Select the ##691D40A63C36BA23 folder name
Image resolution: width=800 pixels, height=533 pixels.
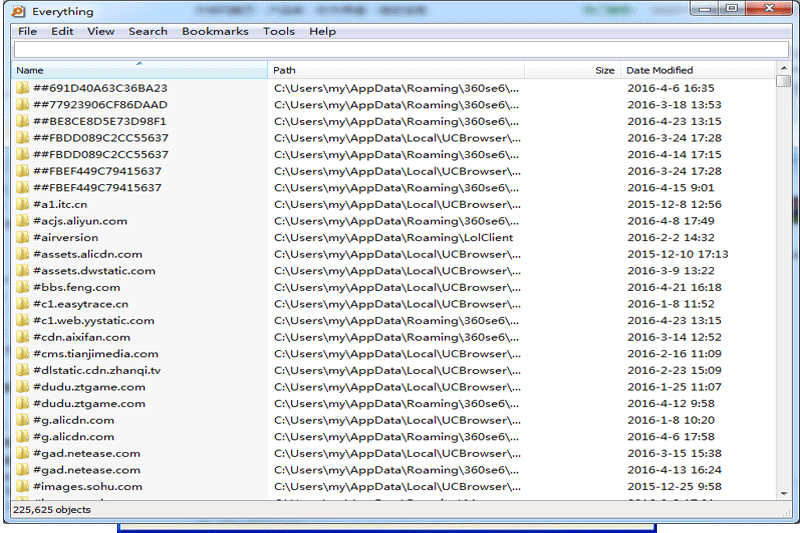[x=100, y=88]
